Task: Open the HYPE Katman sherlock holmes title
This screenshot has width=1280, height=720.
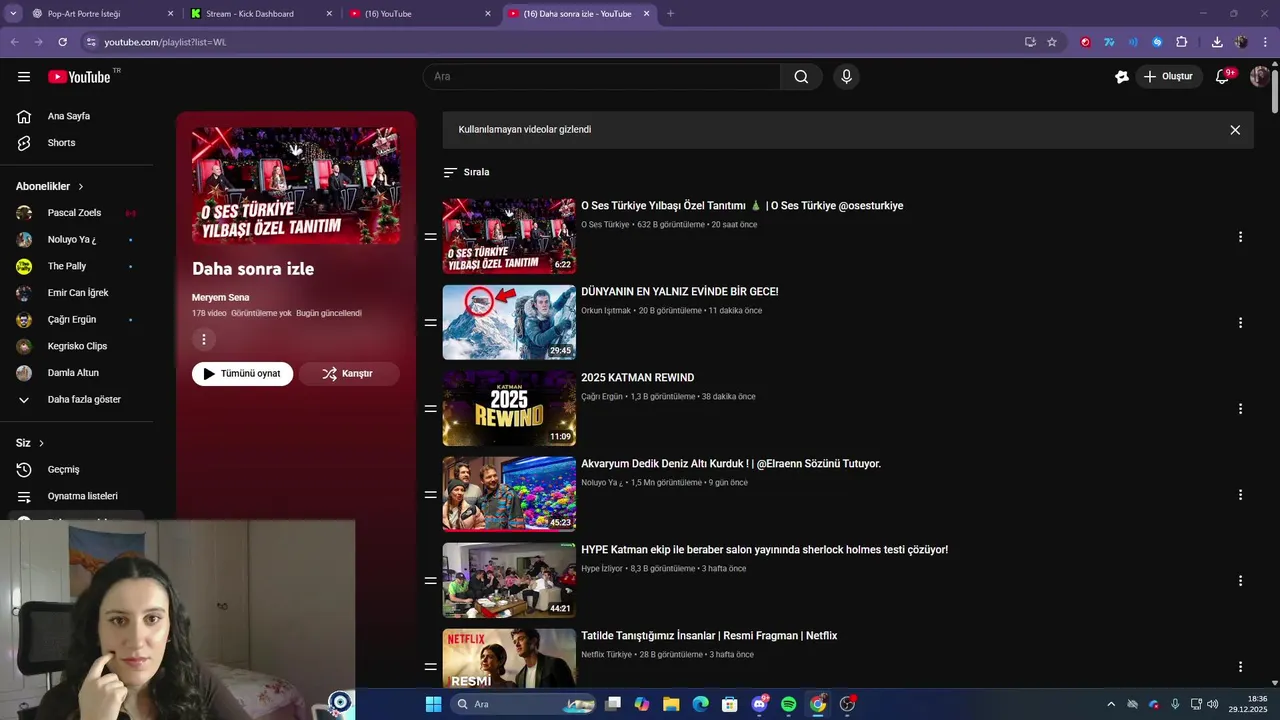Action: [764, 550]
